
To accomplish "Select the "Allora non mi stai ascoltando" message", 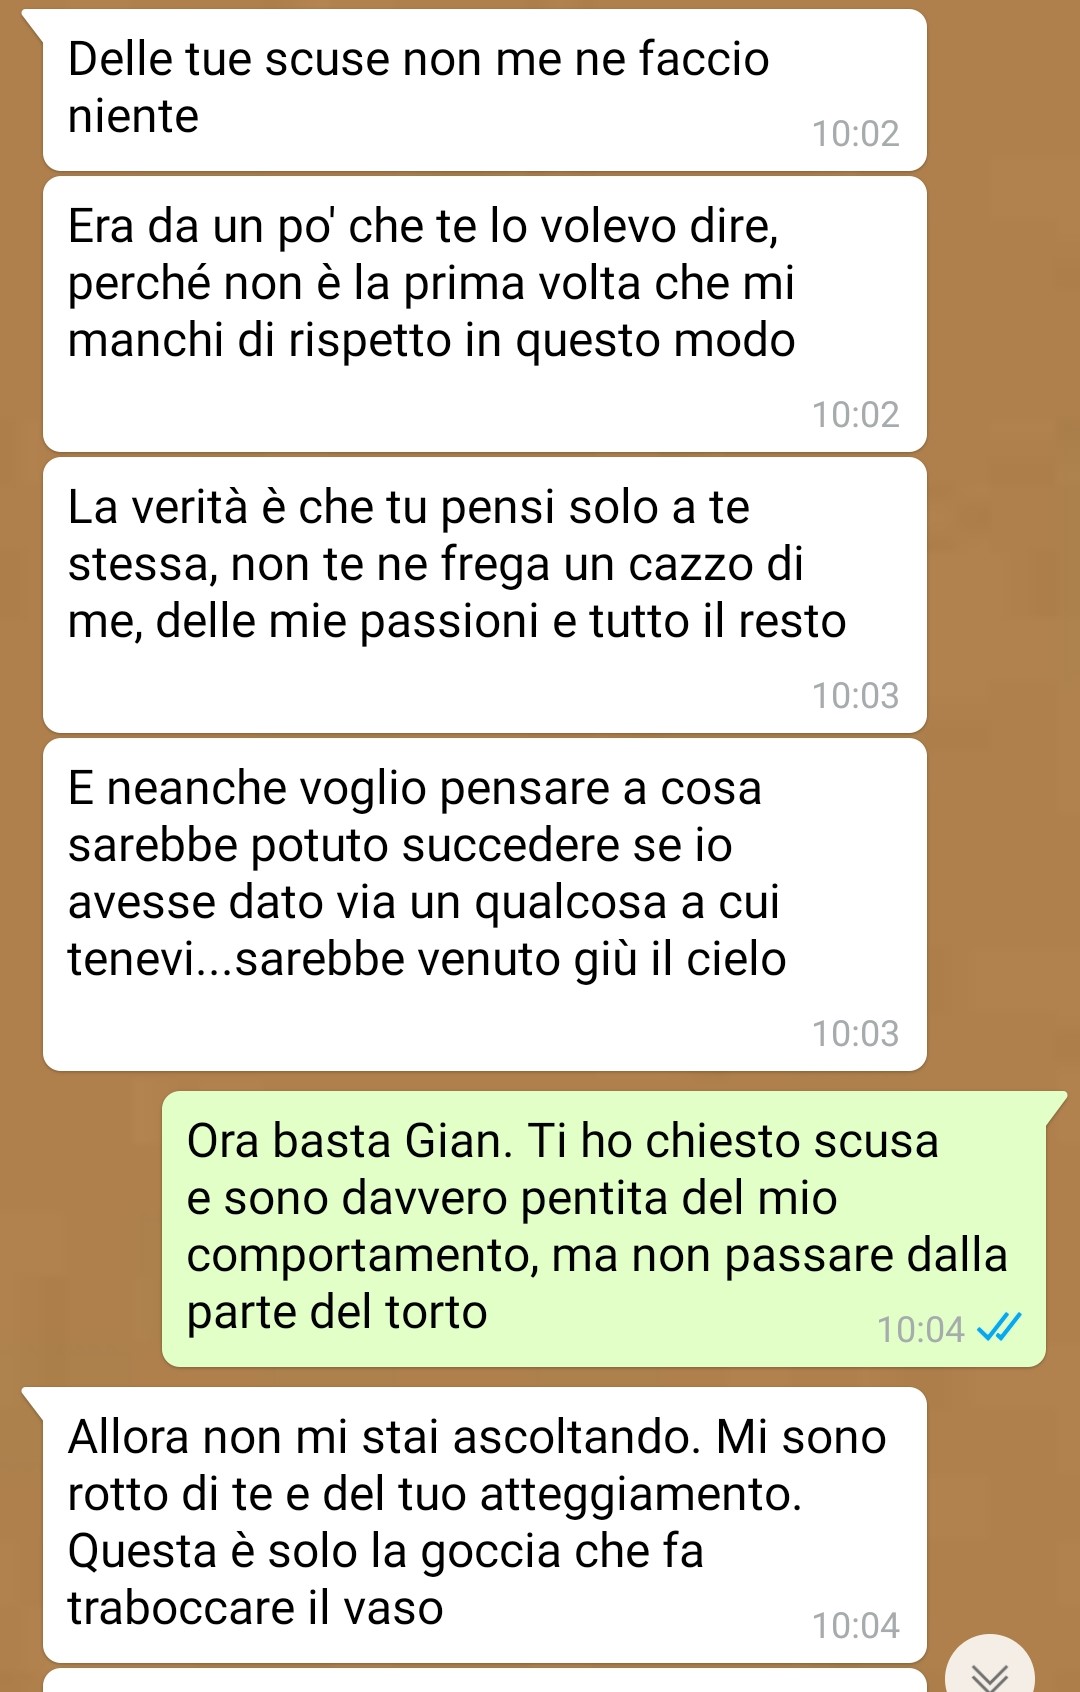I will coord(485,1525).
